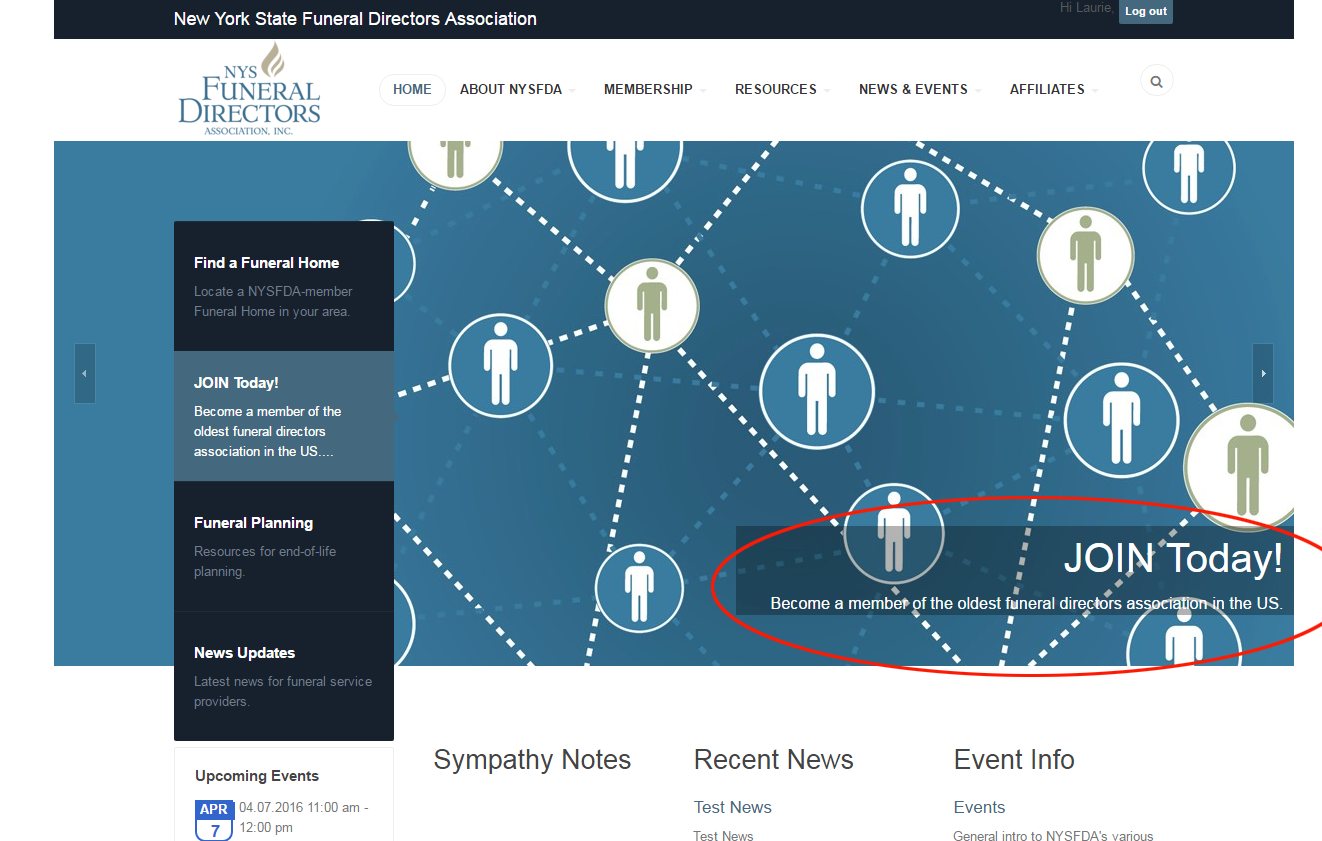Click the Sympathy Notes heading
This screenshot has width=1322, height=841.
[532, 760]
